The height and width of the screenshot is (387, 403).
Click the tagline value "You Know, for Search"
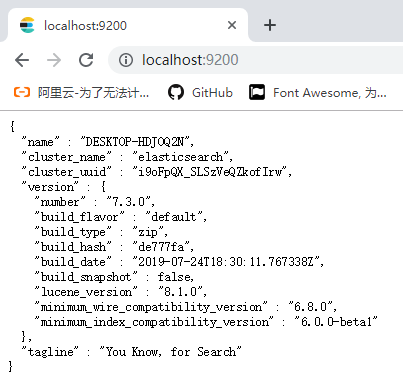(170, 352)
